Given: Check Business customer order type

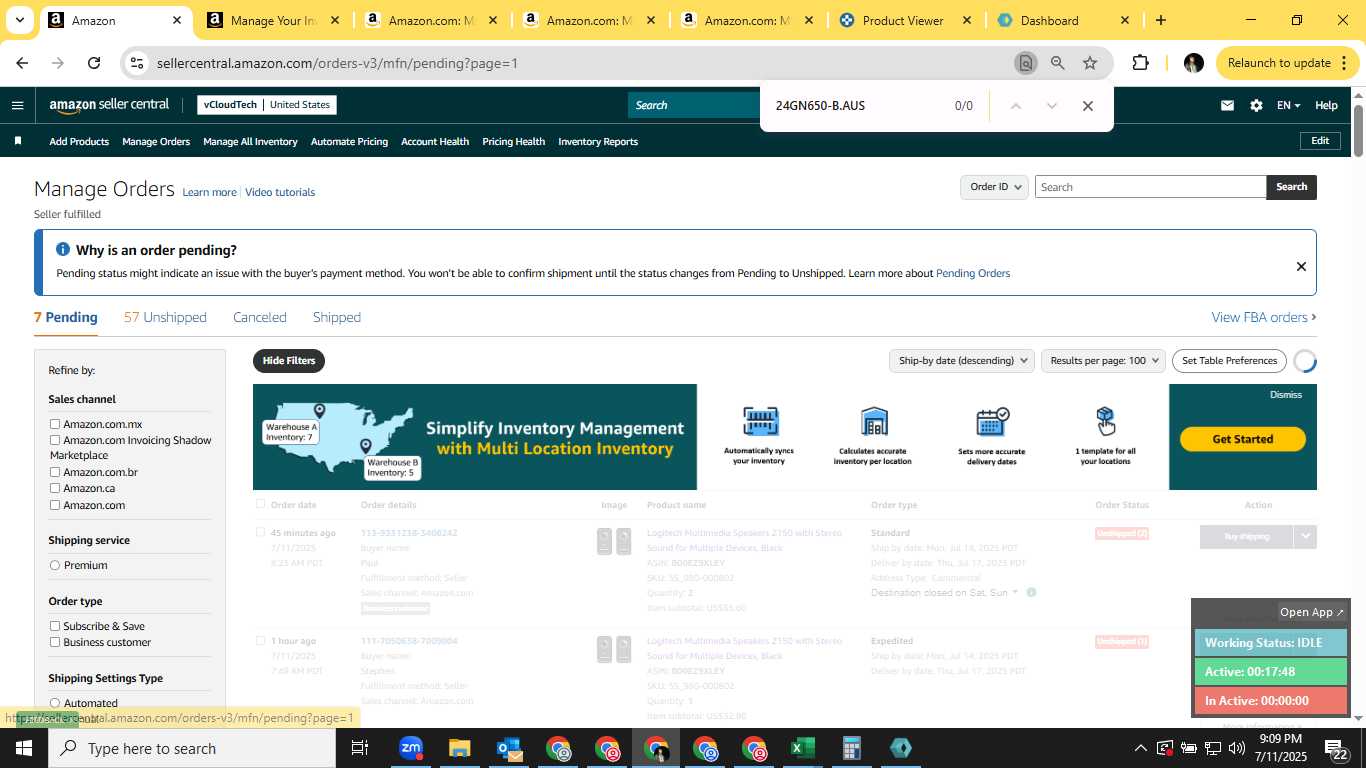Looking at the screenshot, I should pos(55,642).
